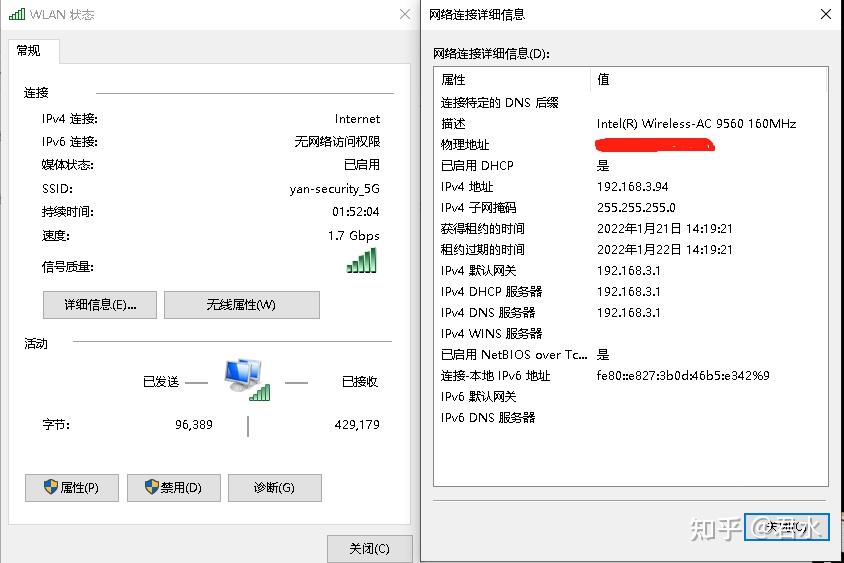Click SSID value yan-security_5G

click(x=334, y=189)
